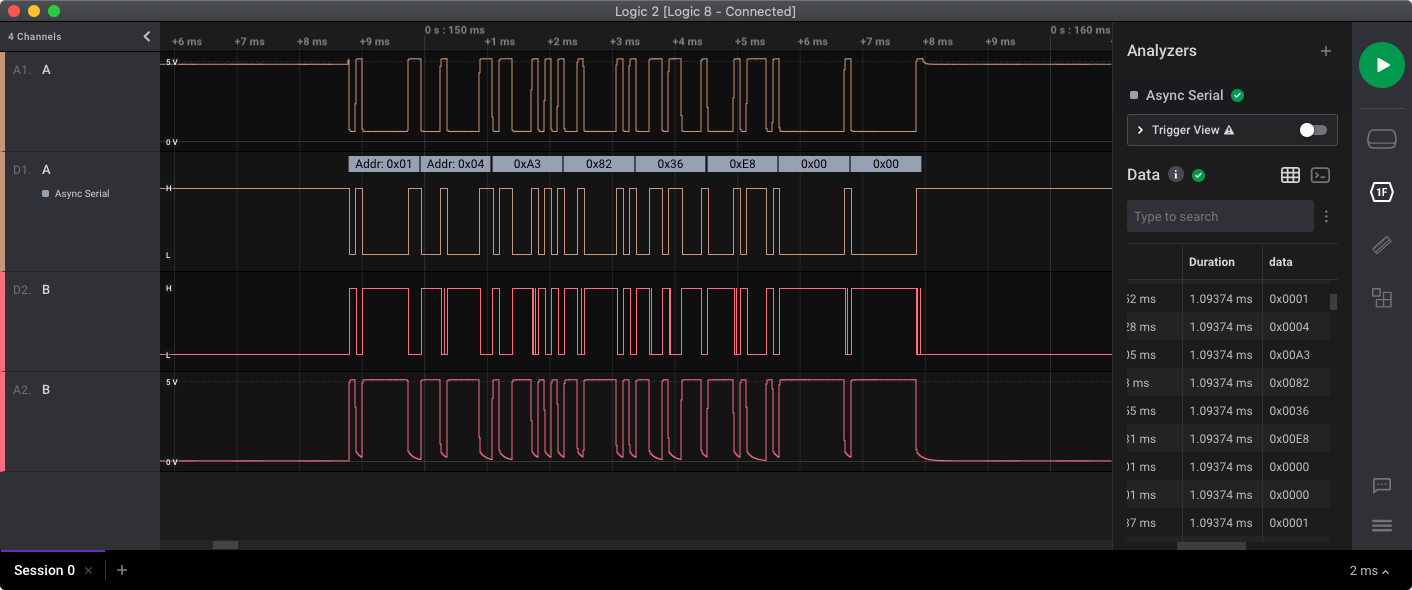Add a new analyzer with plus icon
The image size is (1412, 590).
pos(1326,51)
